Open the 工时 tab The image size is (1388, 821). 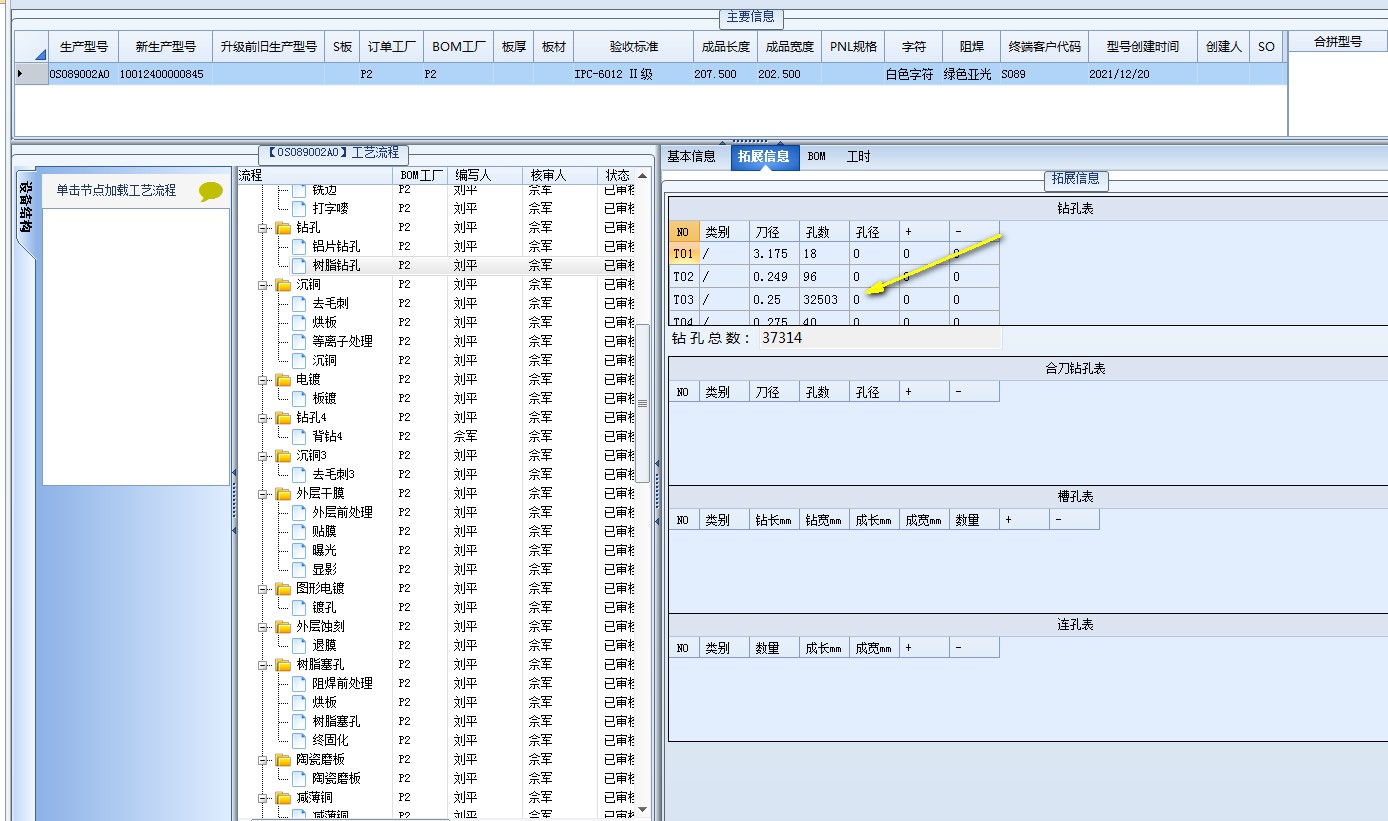859,157
